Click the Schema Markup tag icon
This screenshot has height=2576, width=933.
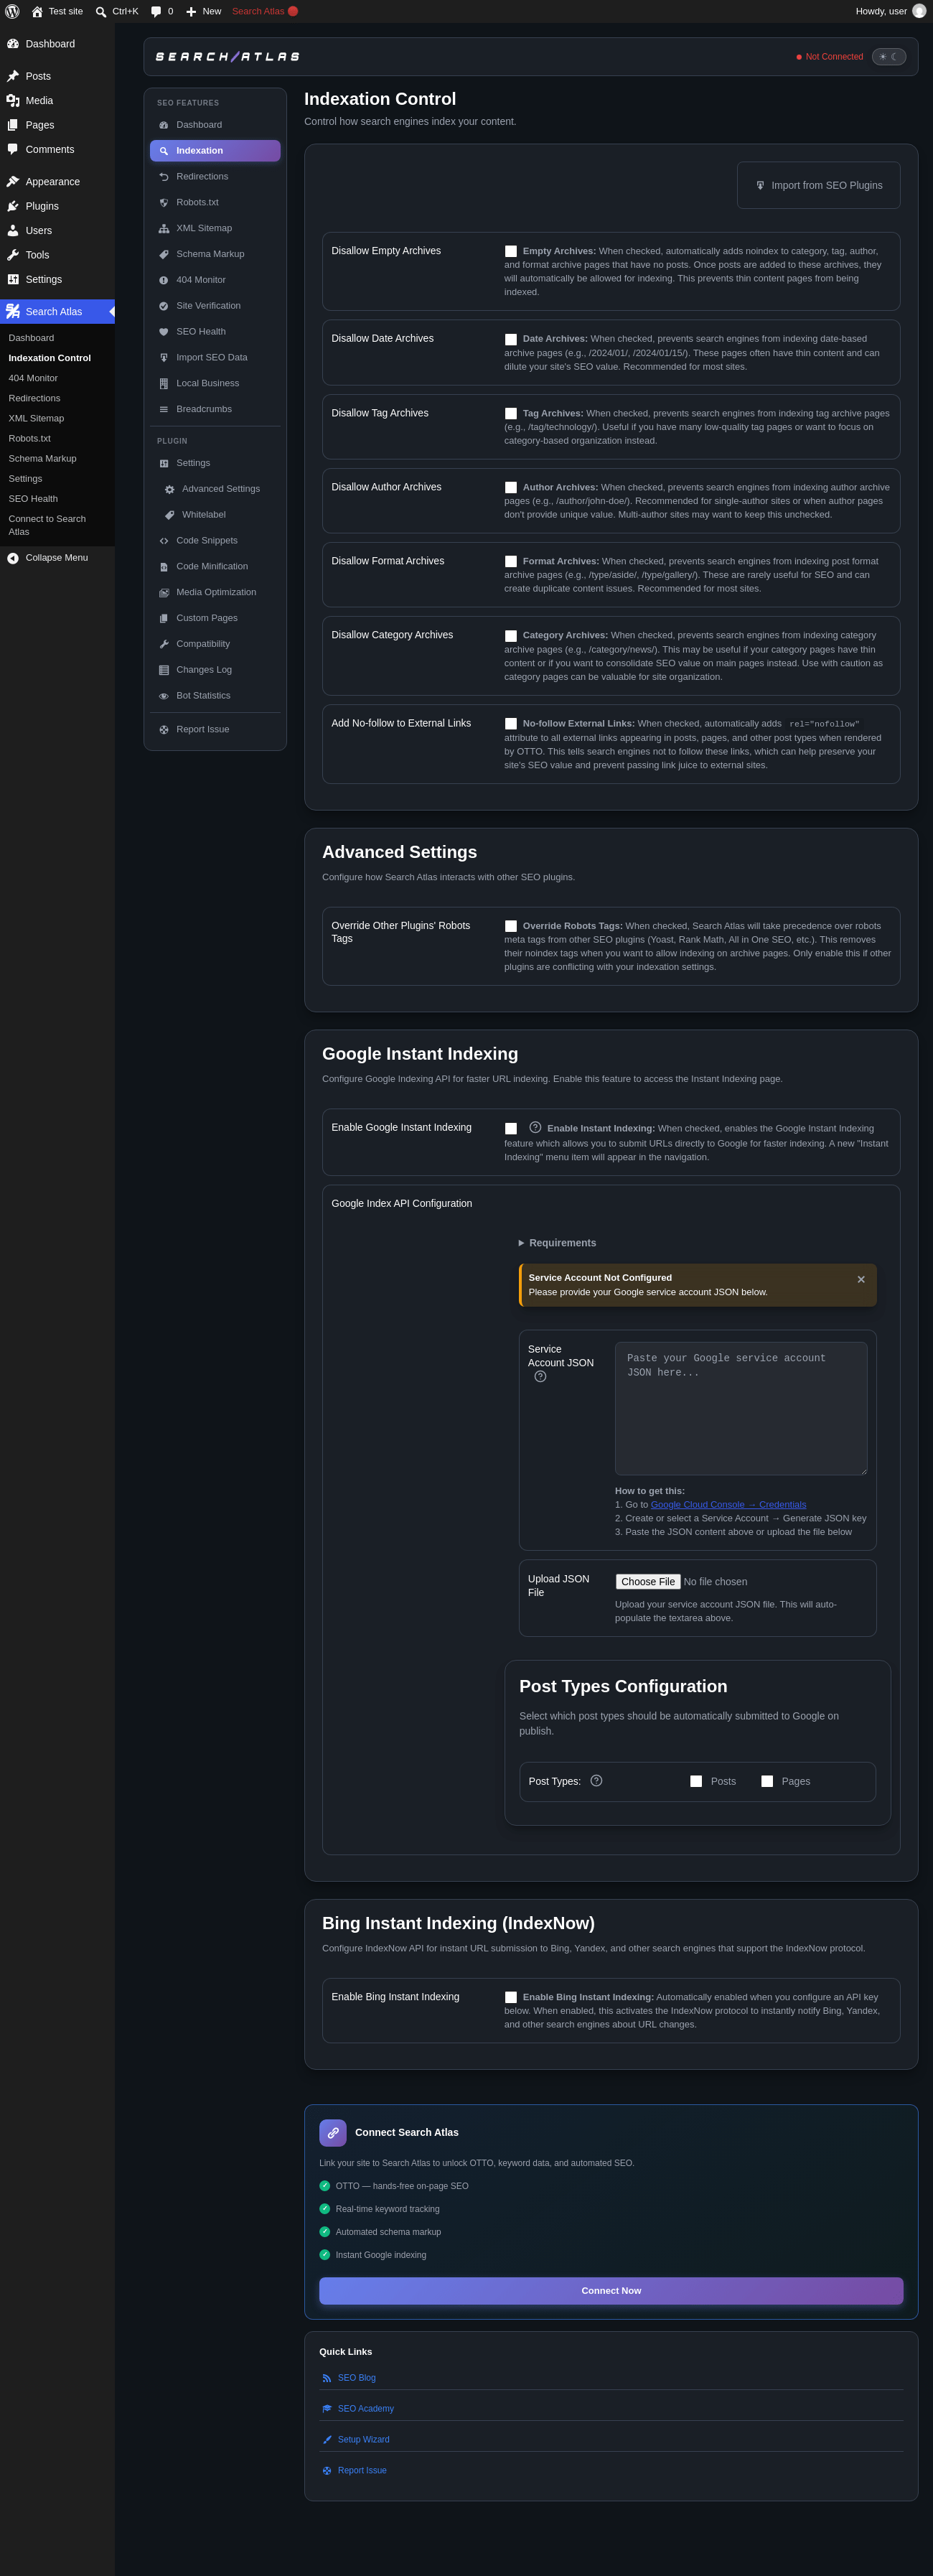coord(164,255)
